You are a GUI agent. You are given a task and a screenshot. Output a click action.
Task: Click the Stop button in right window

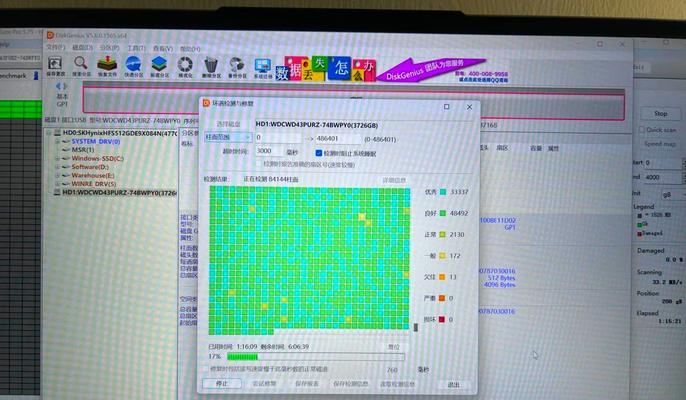[660, 113]
